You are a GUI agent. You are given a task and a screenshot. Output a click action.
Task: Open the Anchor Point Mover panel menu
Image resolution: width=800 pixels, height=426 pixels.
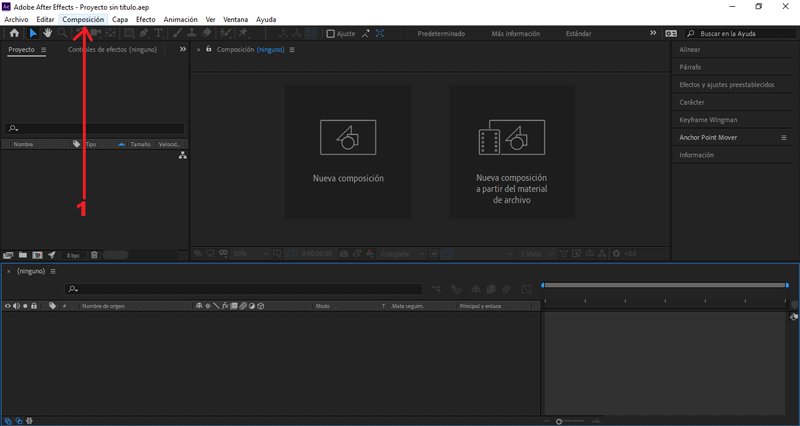click(x=784, y=137)
